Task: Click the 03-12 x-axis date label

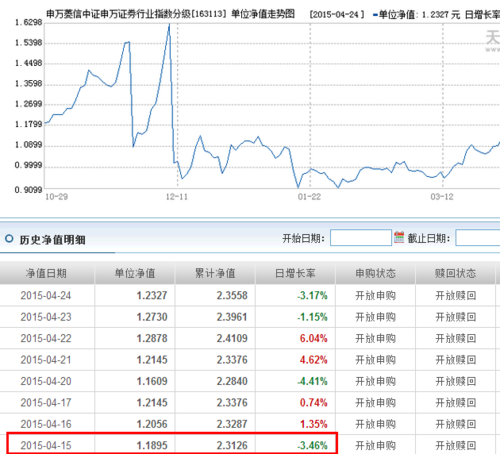Action: 442,197
